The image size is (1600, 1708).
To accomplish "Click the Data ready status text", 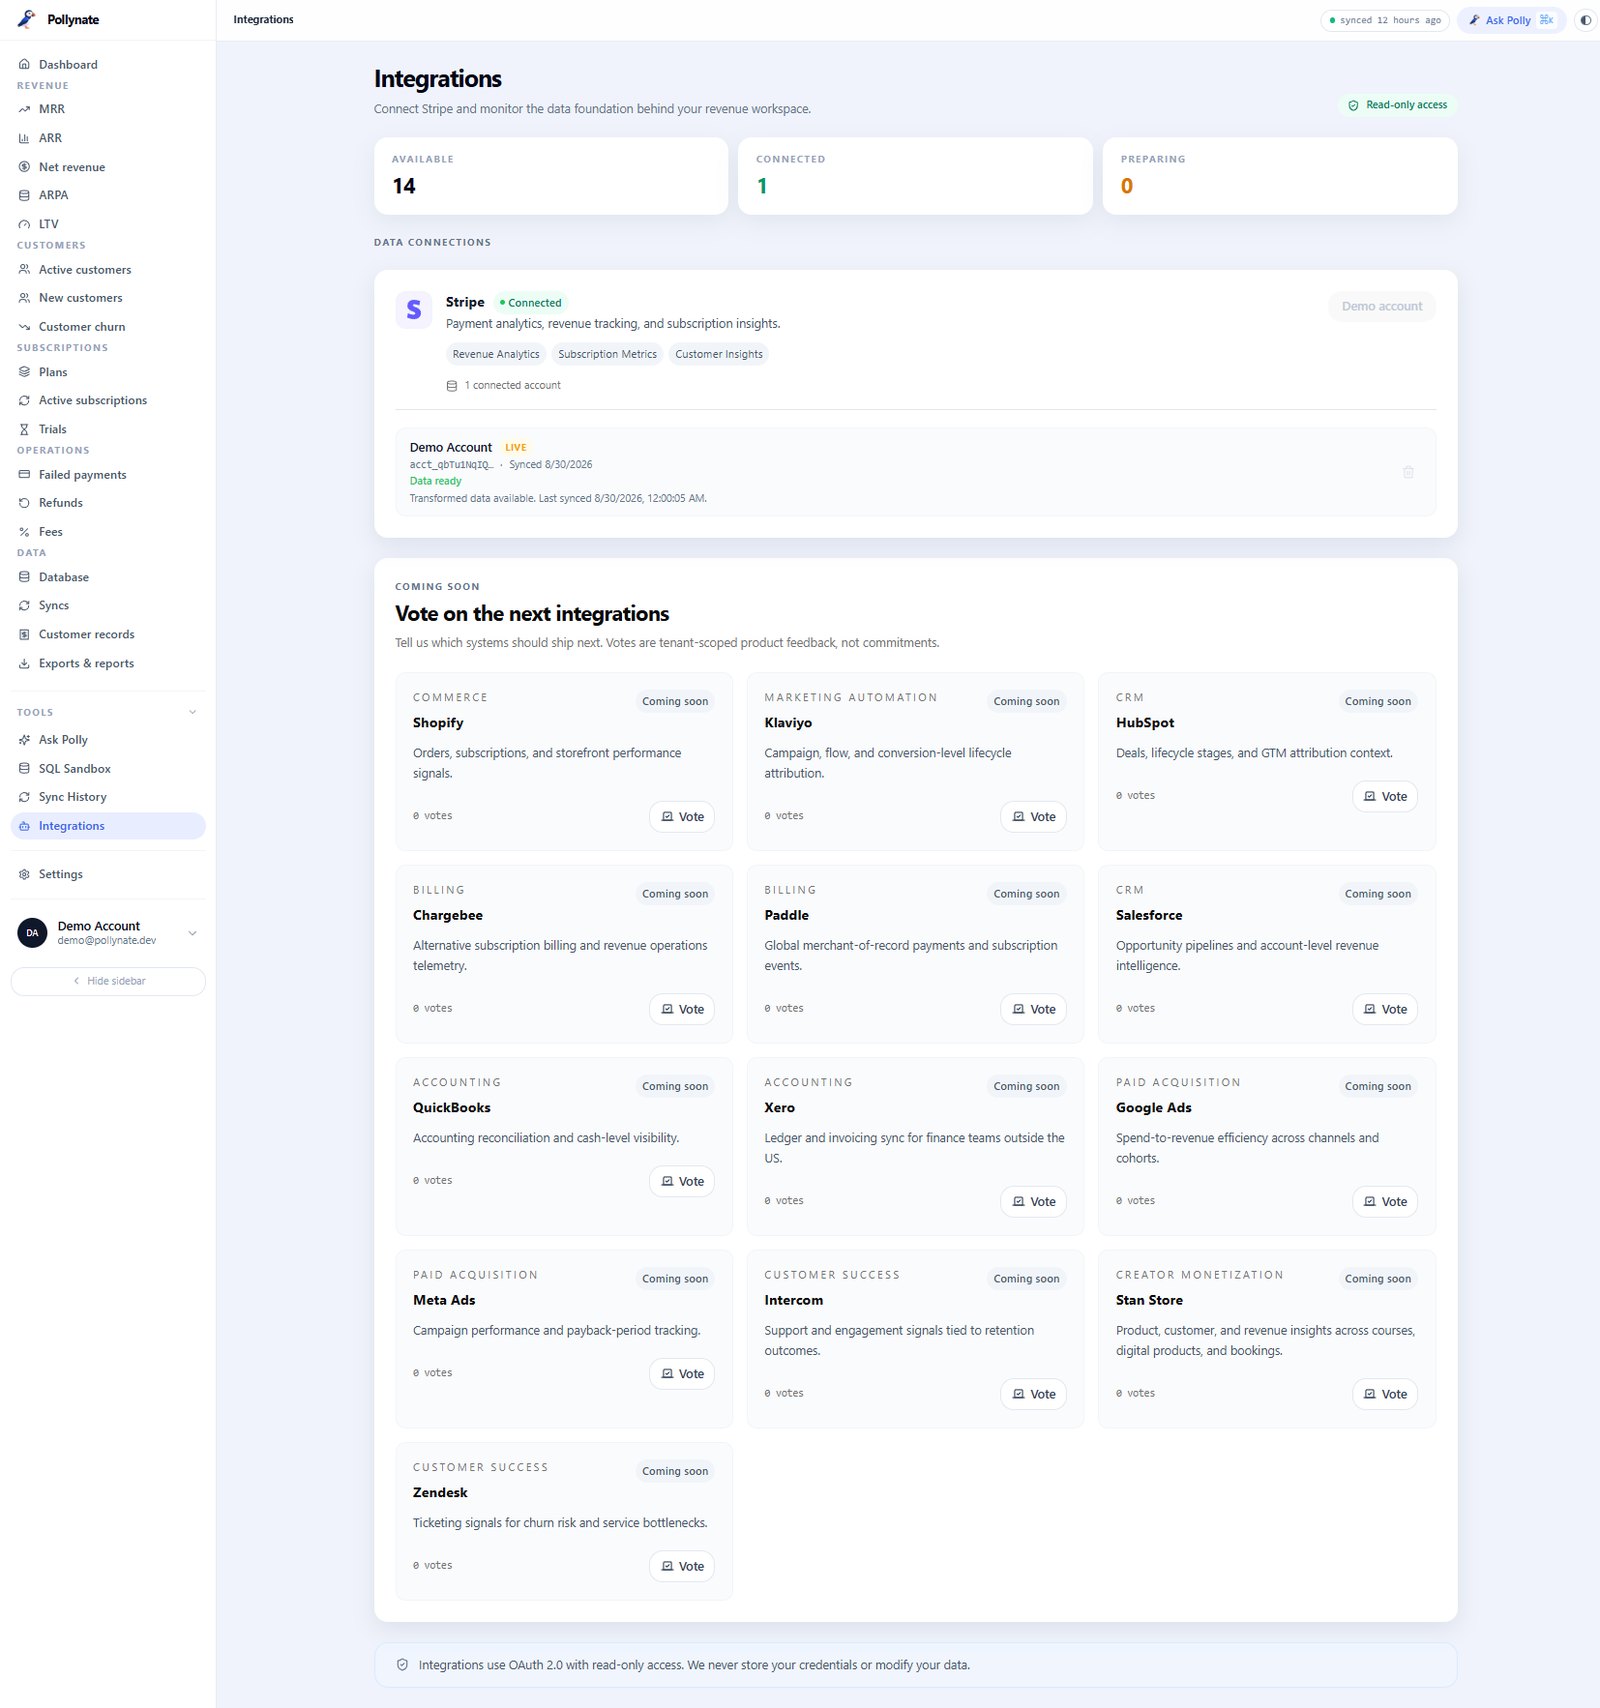I will (x=436, y=481).
